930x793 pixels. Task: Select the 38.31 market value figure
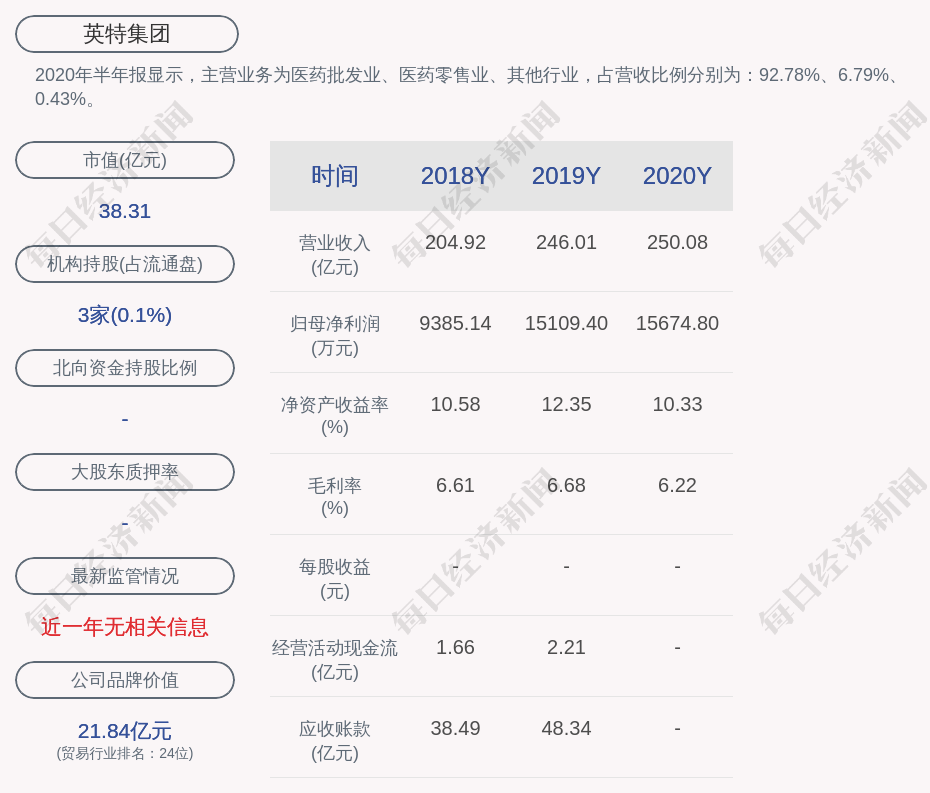coord(125,211)
